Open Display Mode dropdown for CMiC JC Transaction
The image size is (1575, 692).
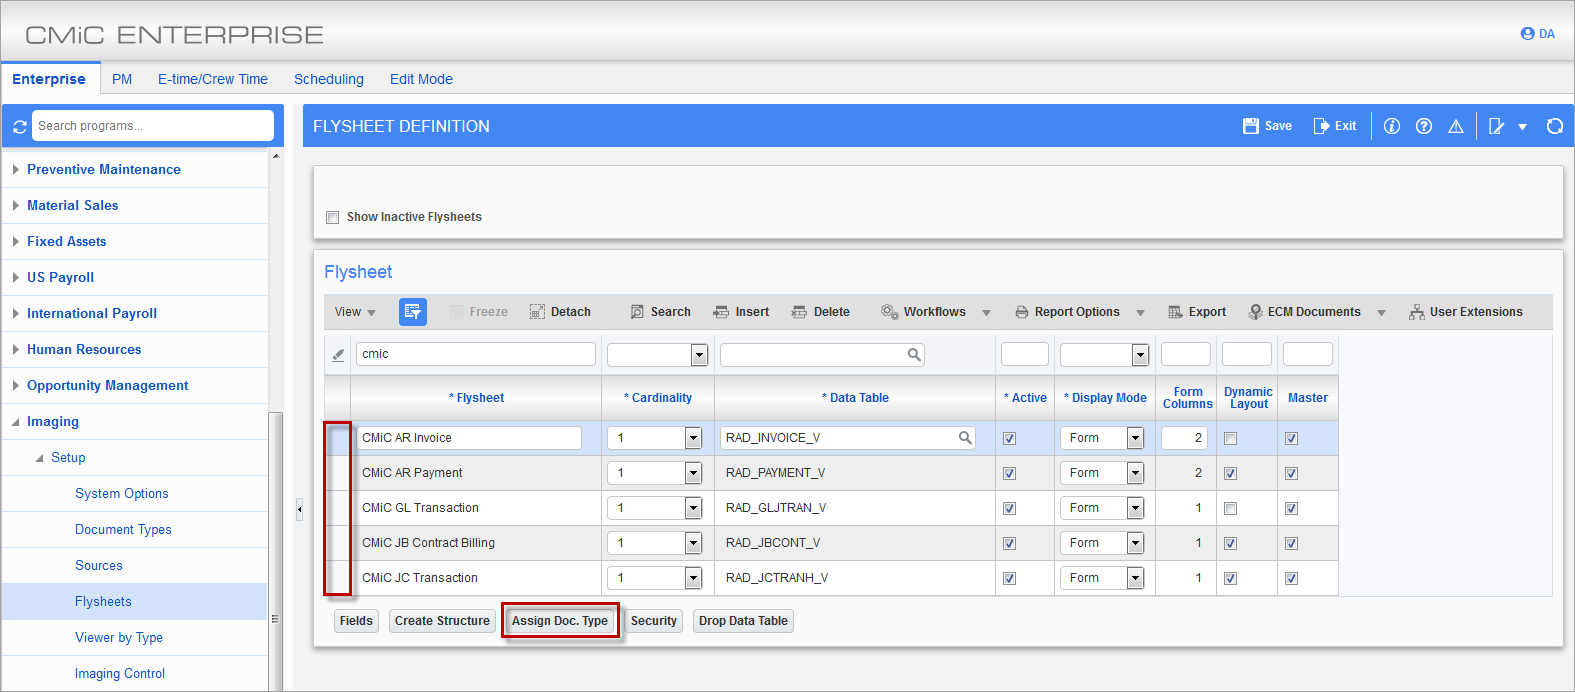pos(1135,578)
